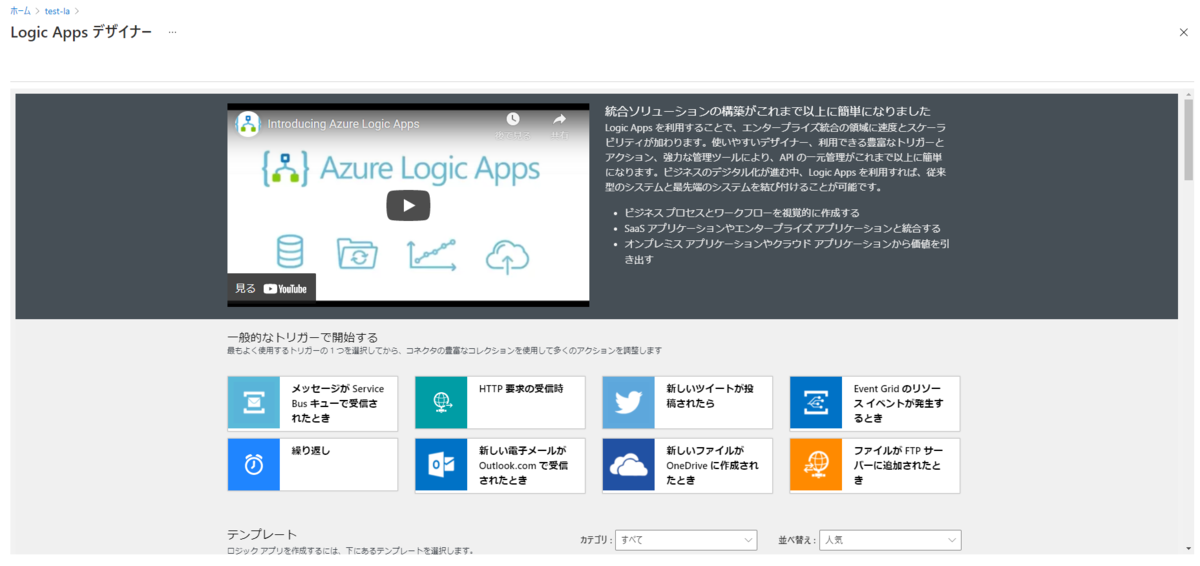Click the Logic Apps channel avatar on video
This screenshot has width=1200, height=566.
[248, 124]
